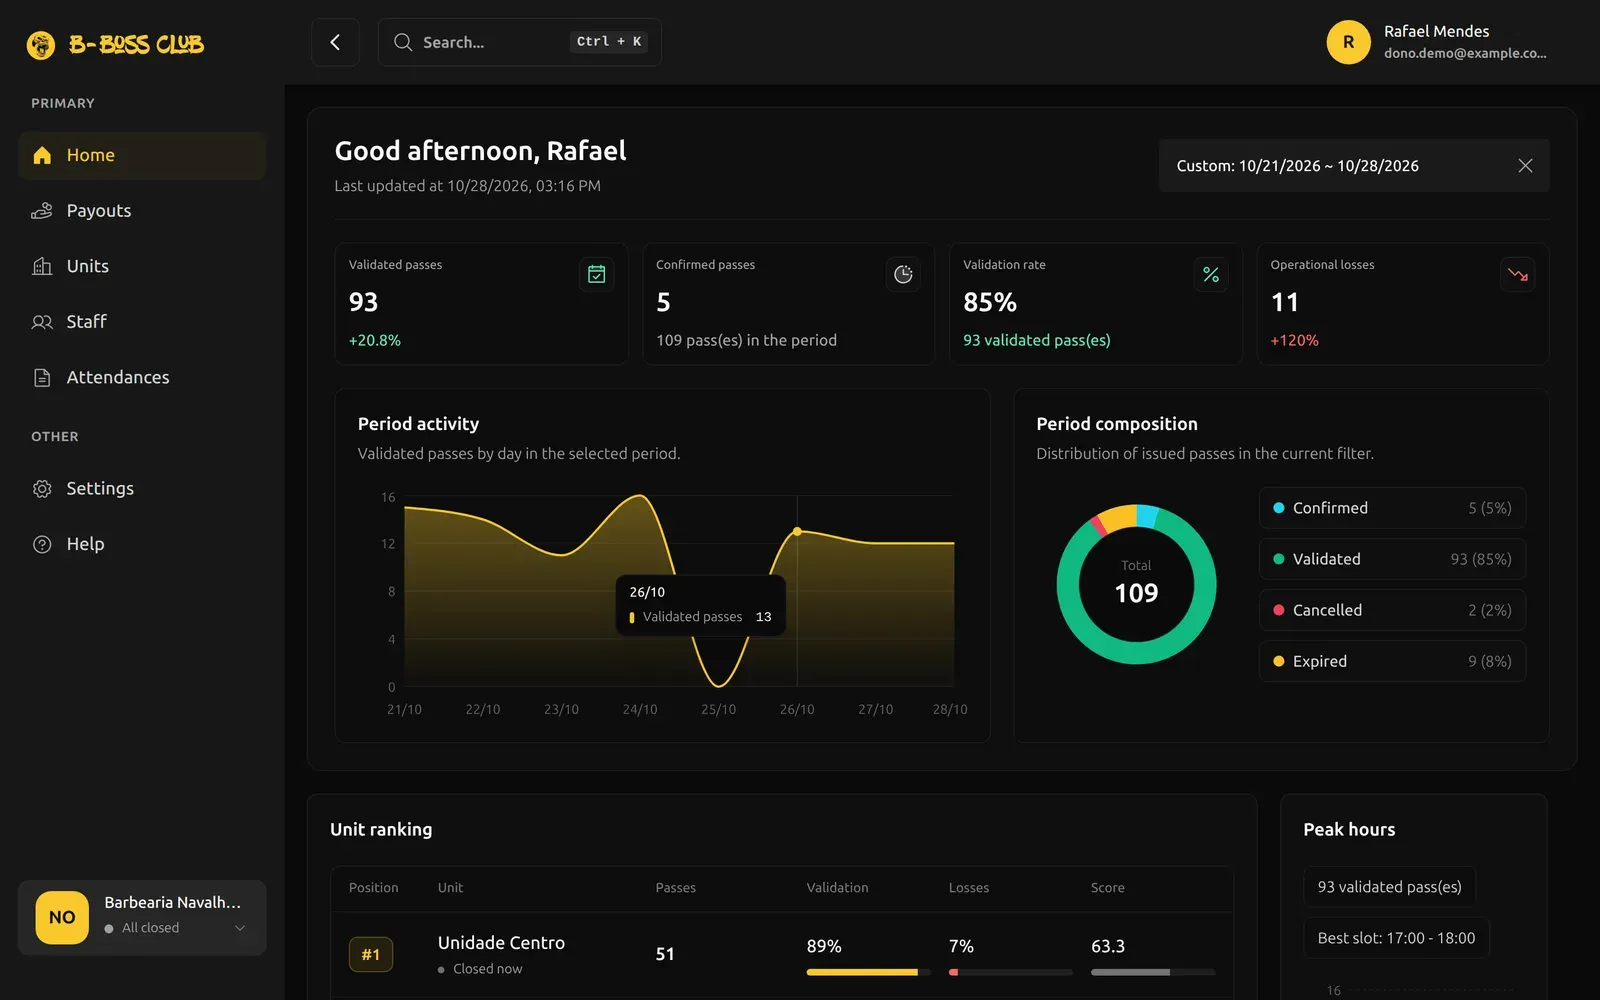Click the 26/10 data point on chart
Screen dimensions: 1600x1000
(797, 531)
